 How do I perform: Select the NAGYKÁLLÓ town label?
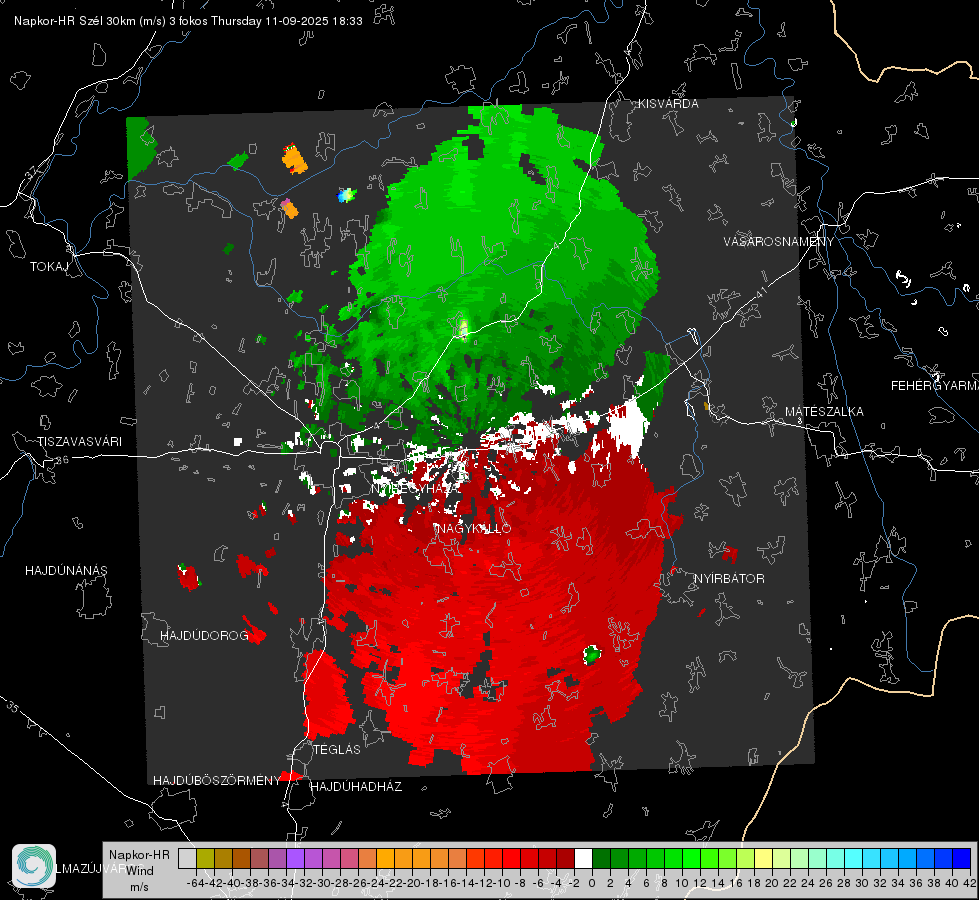[473, 528]
